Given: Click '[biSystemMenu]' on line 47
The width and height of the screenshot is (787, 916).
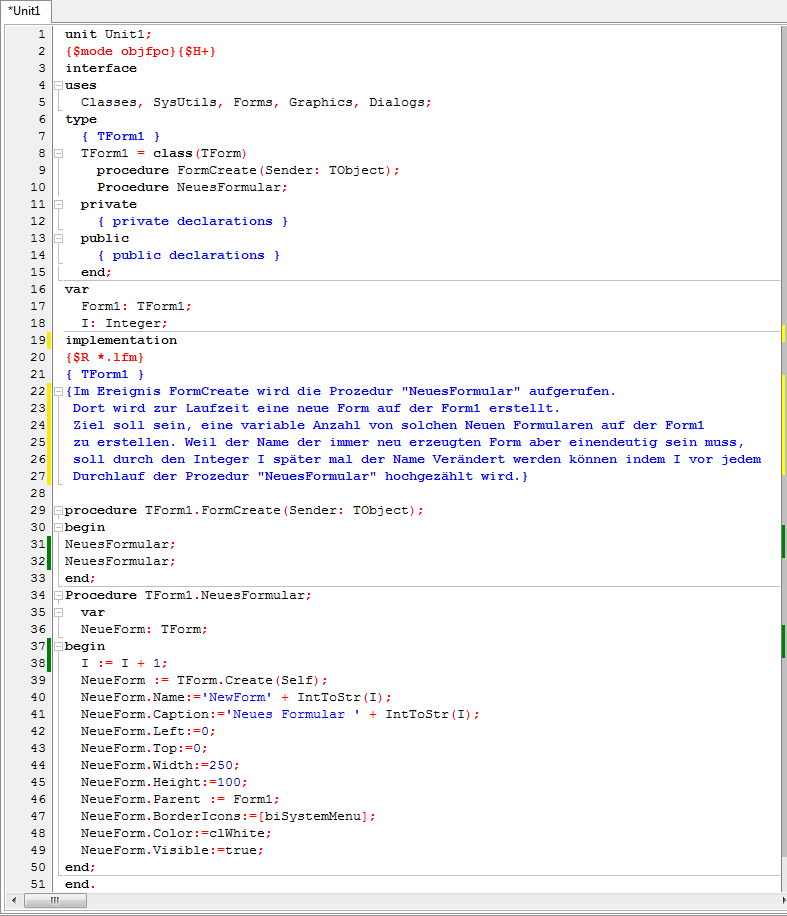Looking at the screenshot, I should point(313,816).
